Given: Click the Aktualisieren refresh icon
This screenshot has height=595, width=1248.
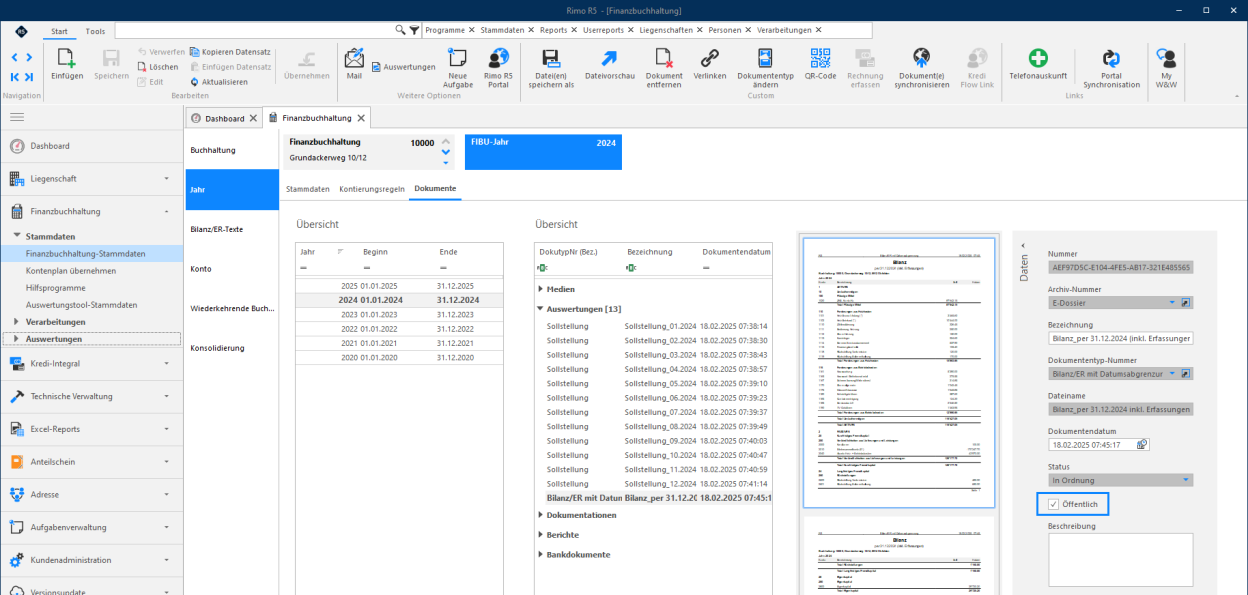Looking at the screenshot, I should pyautogui.click(x=194, y=82).
